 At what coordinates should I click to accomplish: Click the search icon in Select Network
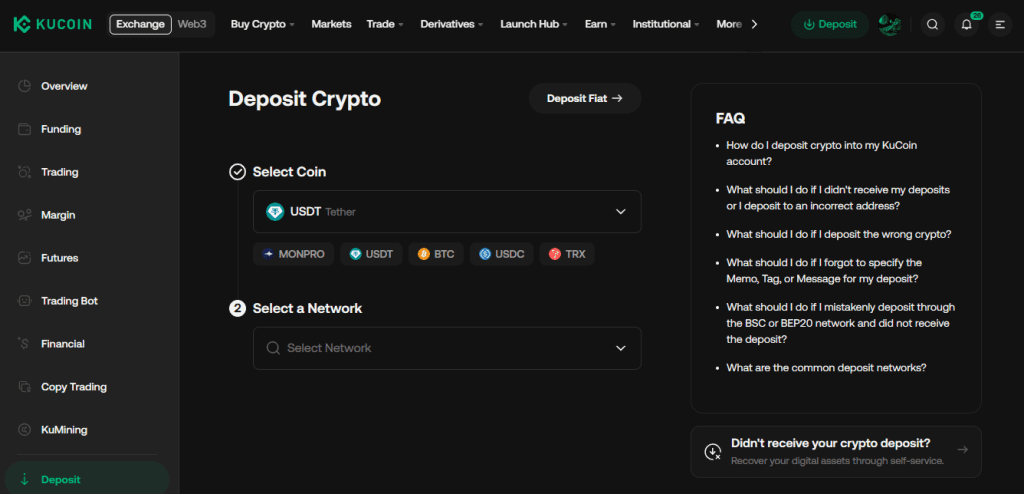pyautogui.click(x=273, y=348)
